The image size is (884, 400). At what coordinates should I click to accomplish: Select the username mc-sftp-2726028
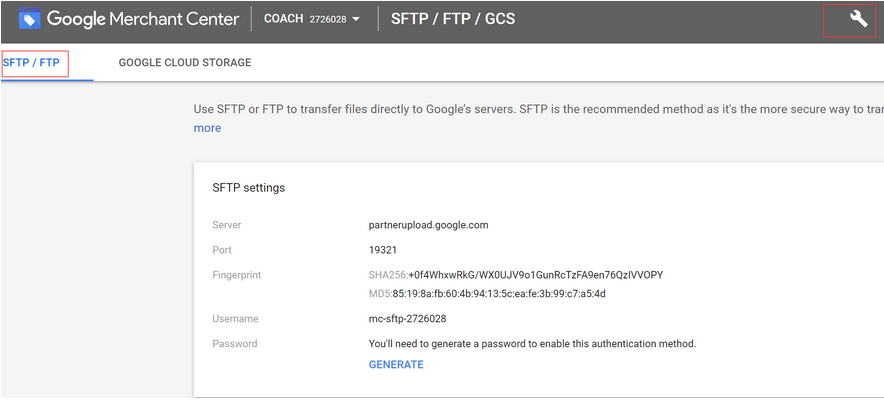408,319
